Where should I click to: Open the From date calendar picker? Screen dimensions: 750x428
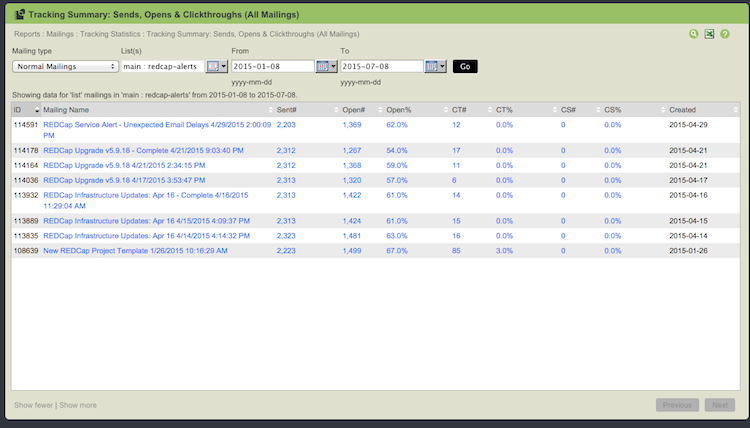[x=327, y=66]
